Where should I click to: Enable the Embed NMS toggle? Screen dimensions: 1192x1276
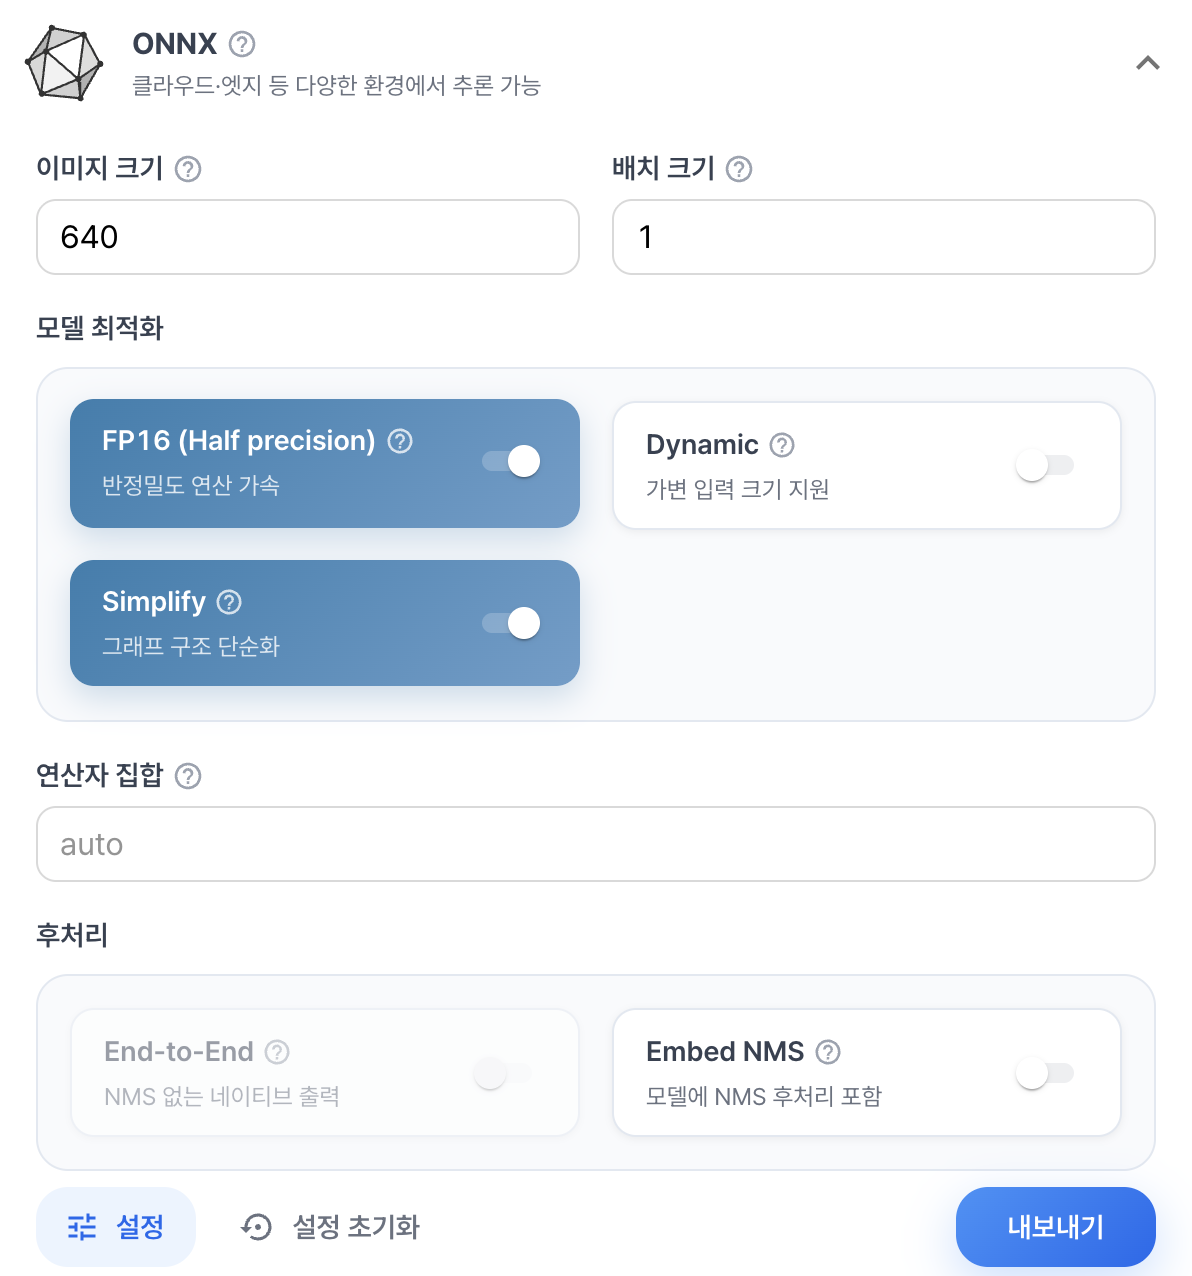coord(1045,1073)
